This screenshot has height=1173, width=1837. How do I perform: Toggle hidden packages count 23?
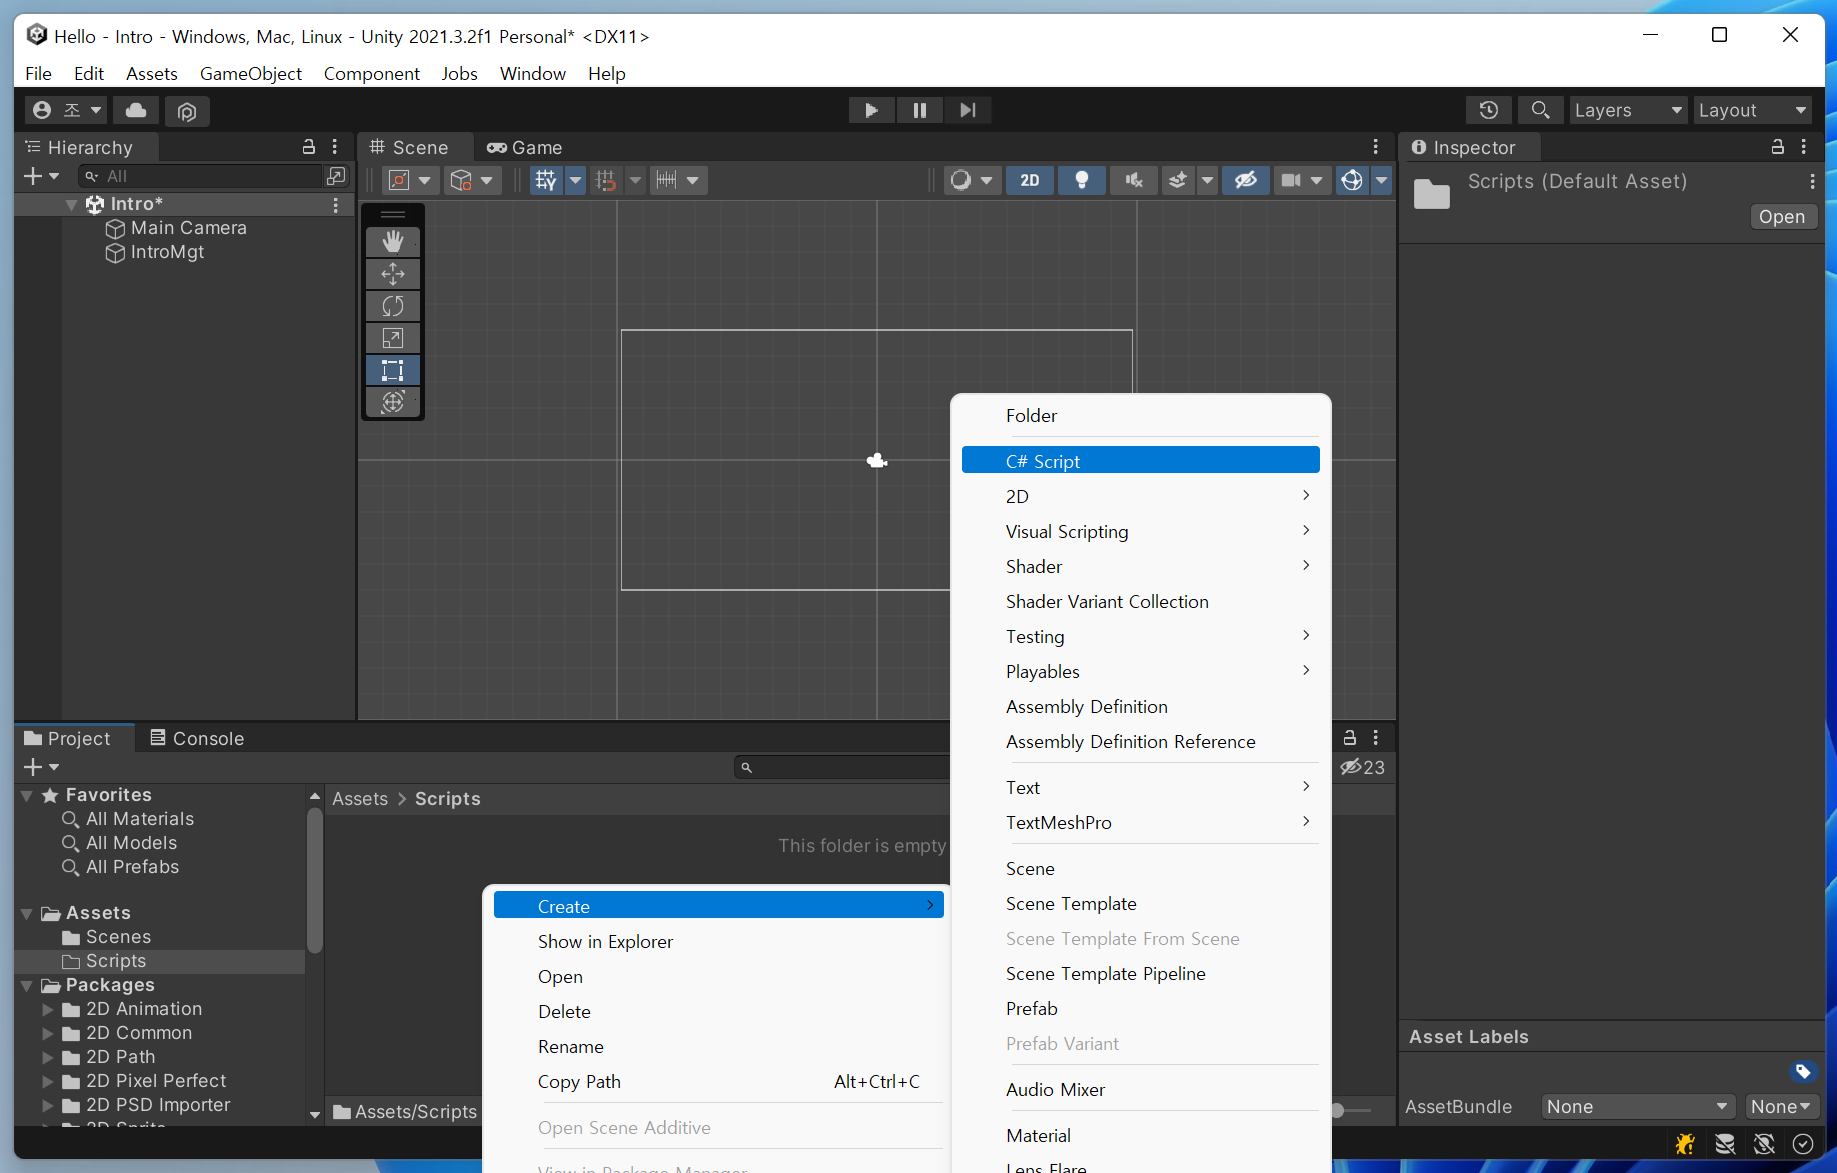pyautogui.click(x=1363, y=767)
